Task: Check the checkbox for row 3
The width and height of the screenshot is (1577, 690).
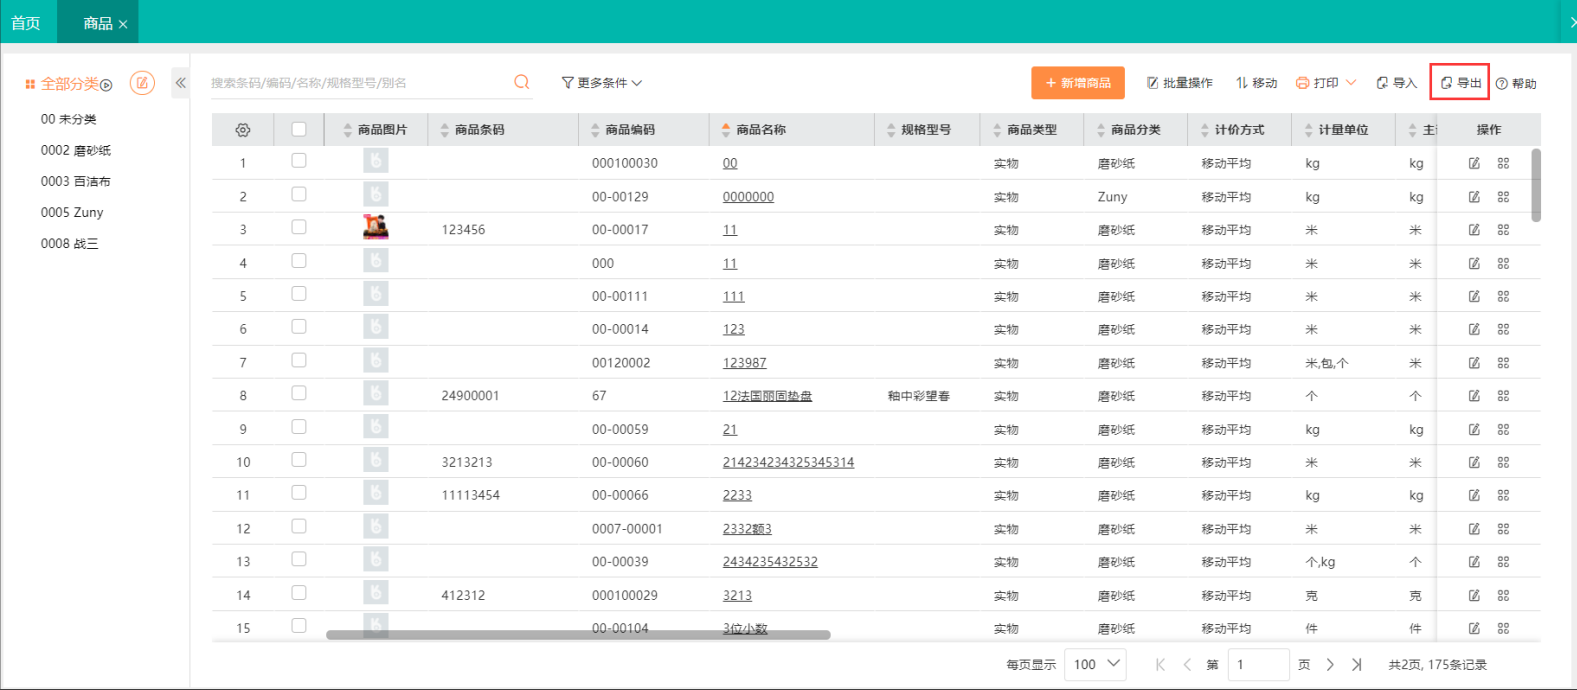Action: pyautogui.click(x=298, y=228)
